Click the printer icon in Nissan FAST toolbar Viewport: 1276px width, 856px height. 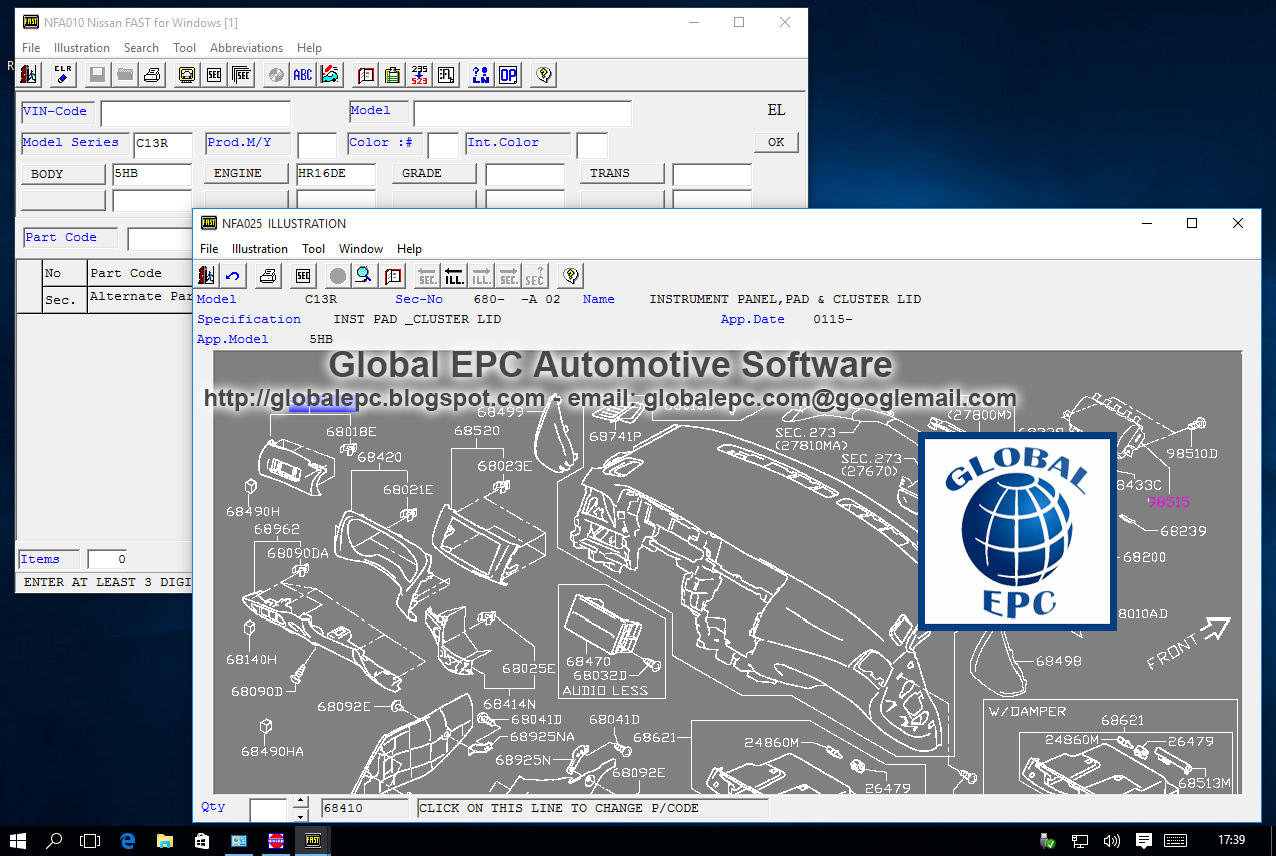coord(152,74)
